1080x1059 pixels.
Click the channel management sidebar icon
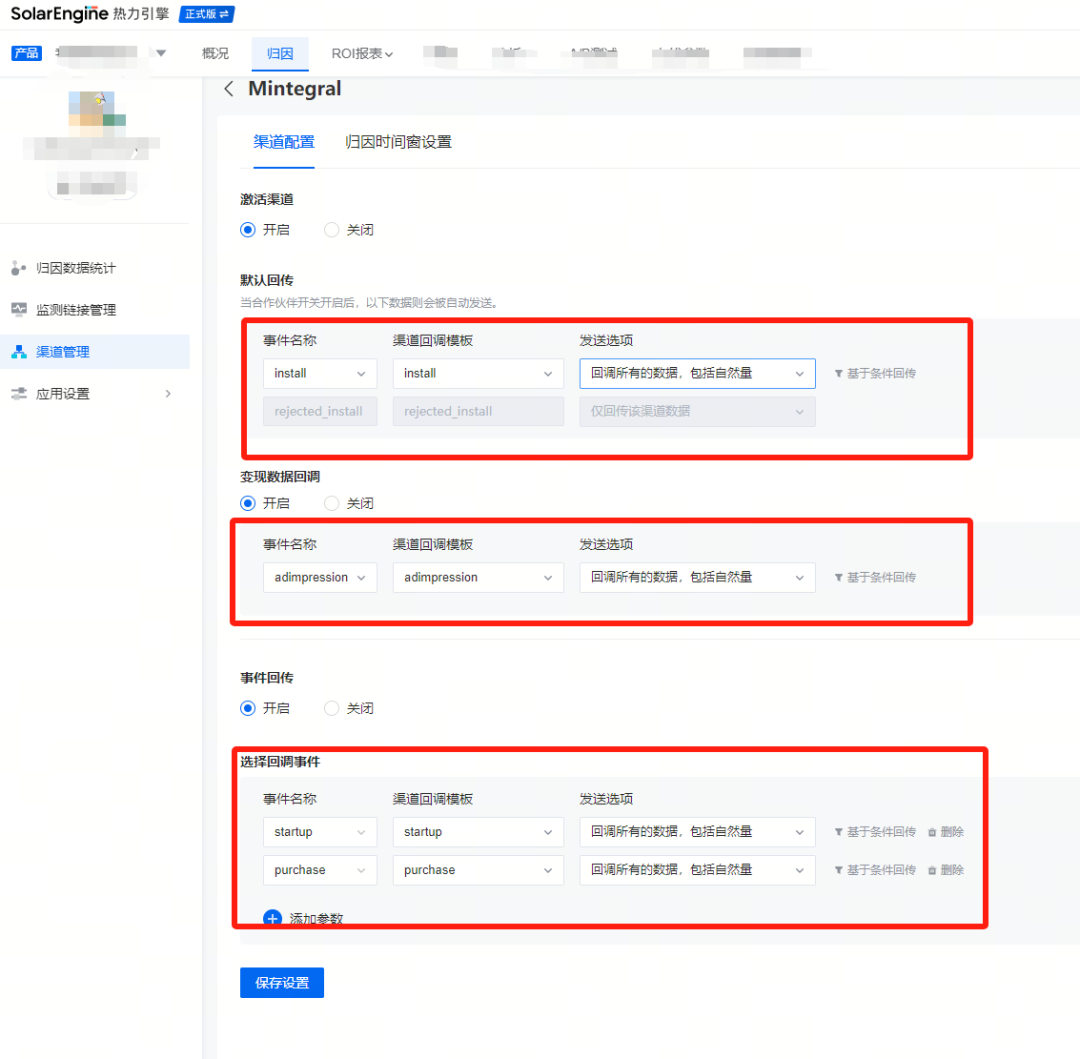point(19,352)
